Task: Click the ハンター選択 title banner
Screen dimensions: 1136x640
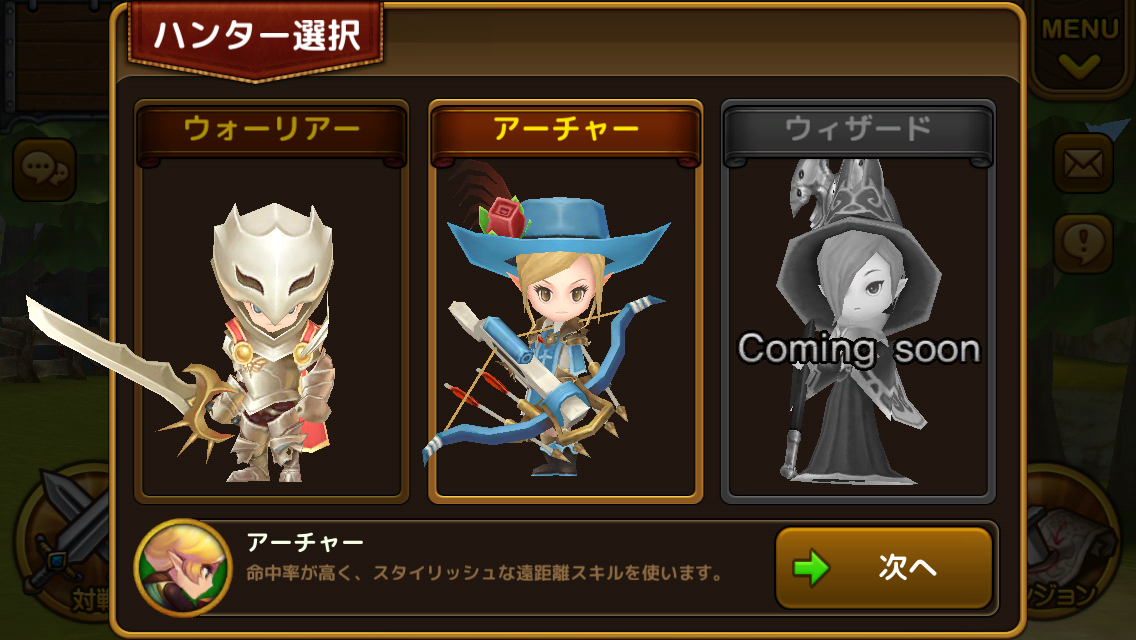Action: (x=256, y=36)
